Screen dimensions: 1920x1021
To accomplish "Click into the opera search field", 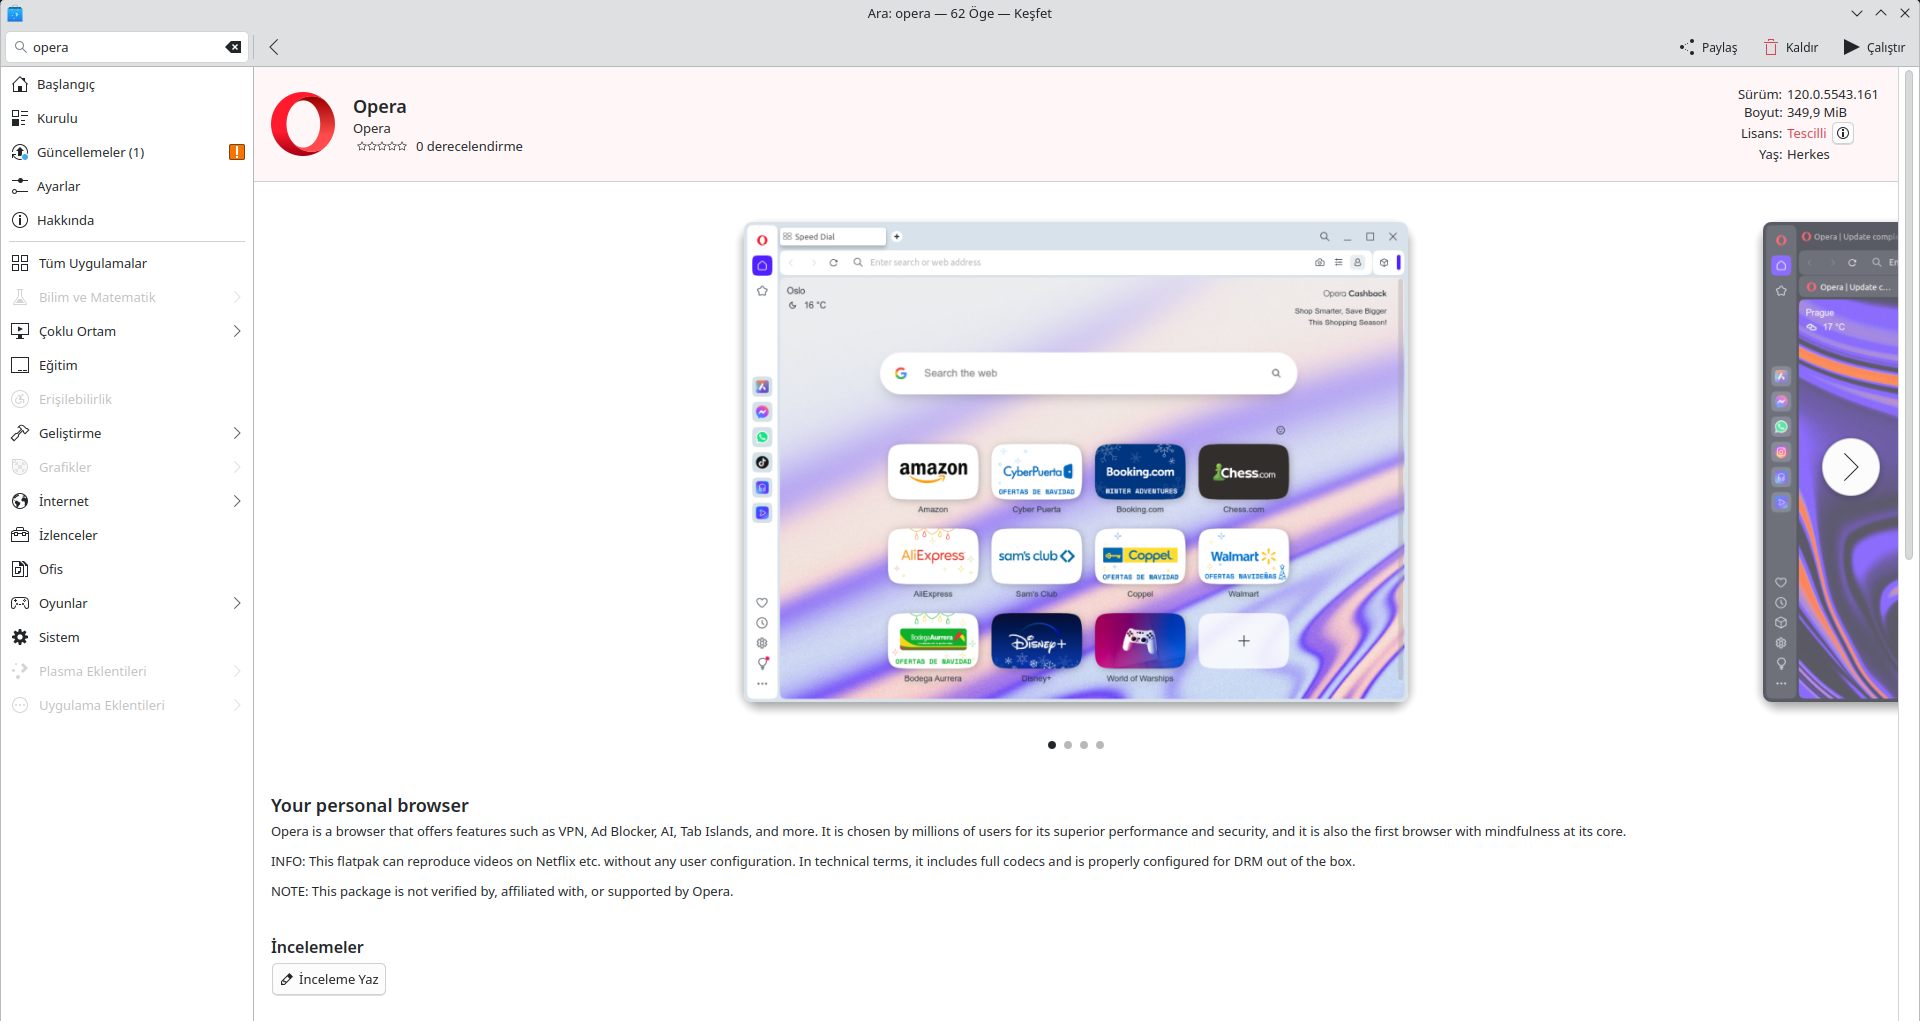I will (x=127, y=47).
